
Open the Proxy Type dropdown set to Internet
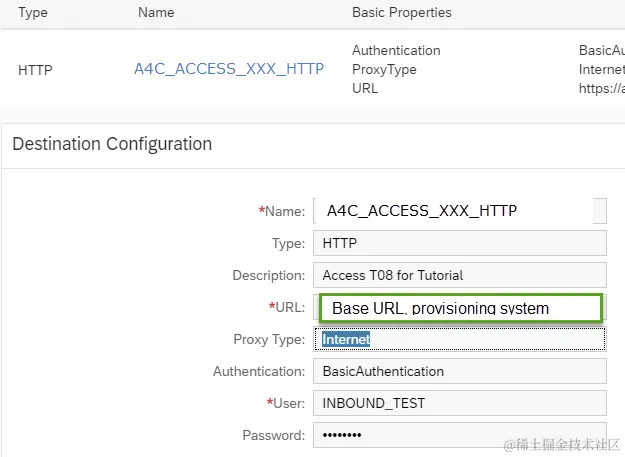(x=459, y=340)
